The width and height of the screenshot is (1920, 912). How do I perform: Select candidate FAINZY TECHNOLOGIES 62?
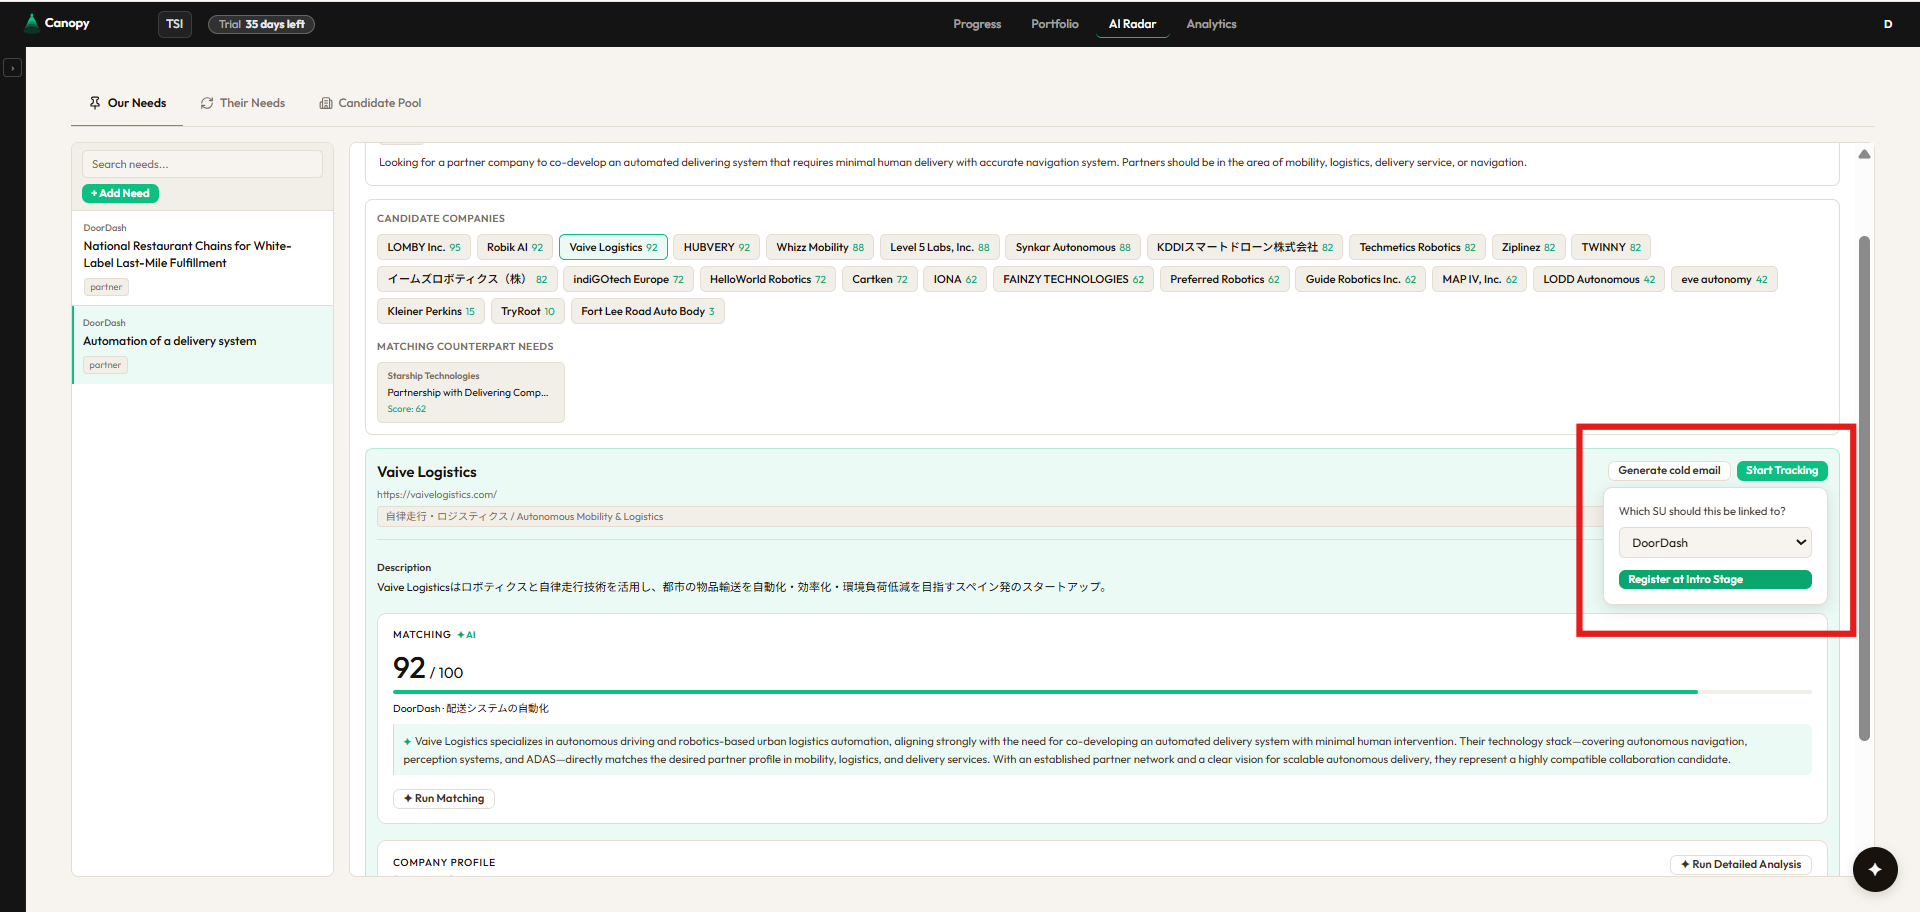(1073, 279)
